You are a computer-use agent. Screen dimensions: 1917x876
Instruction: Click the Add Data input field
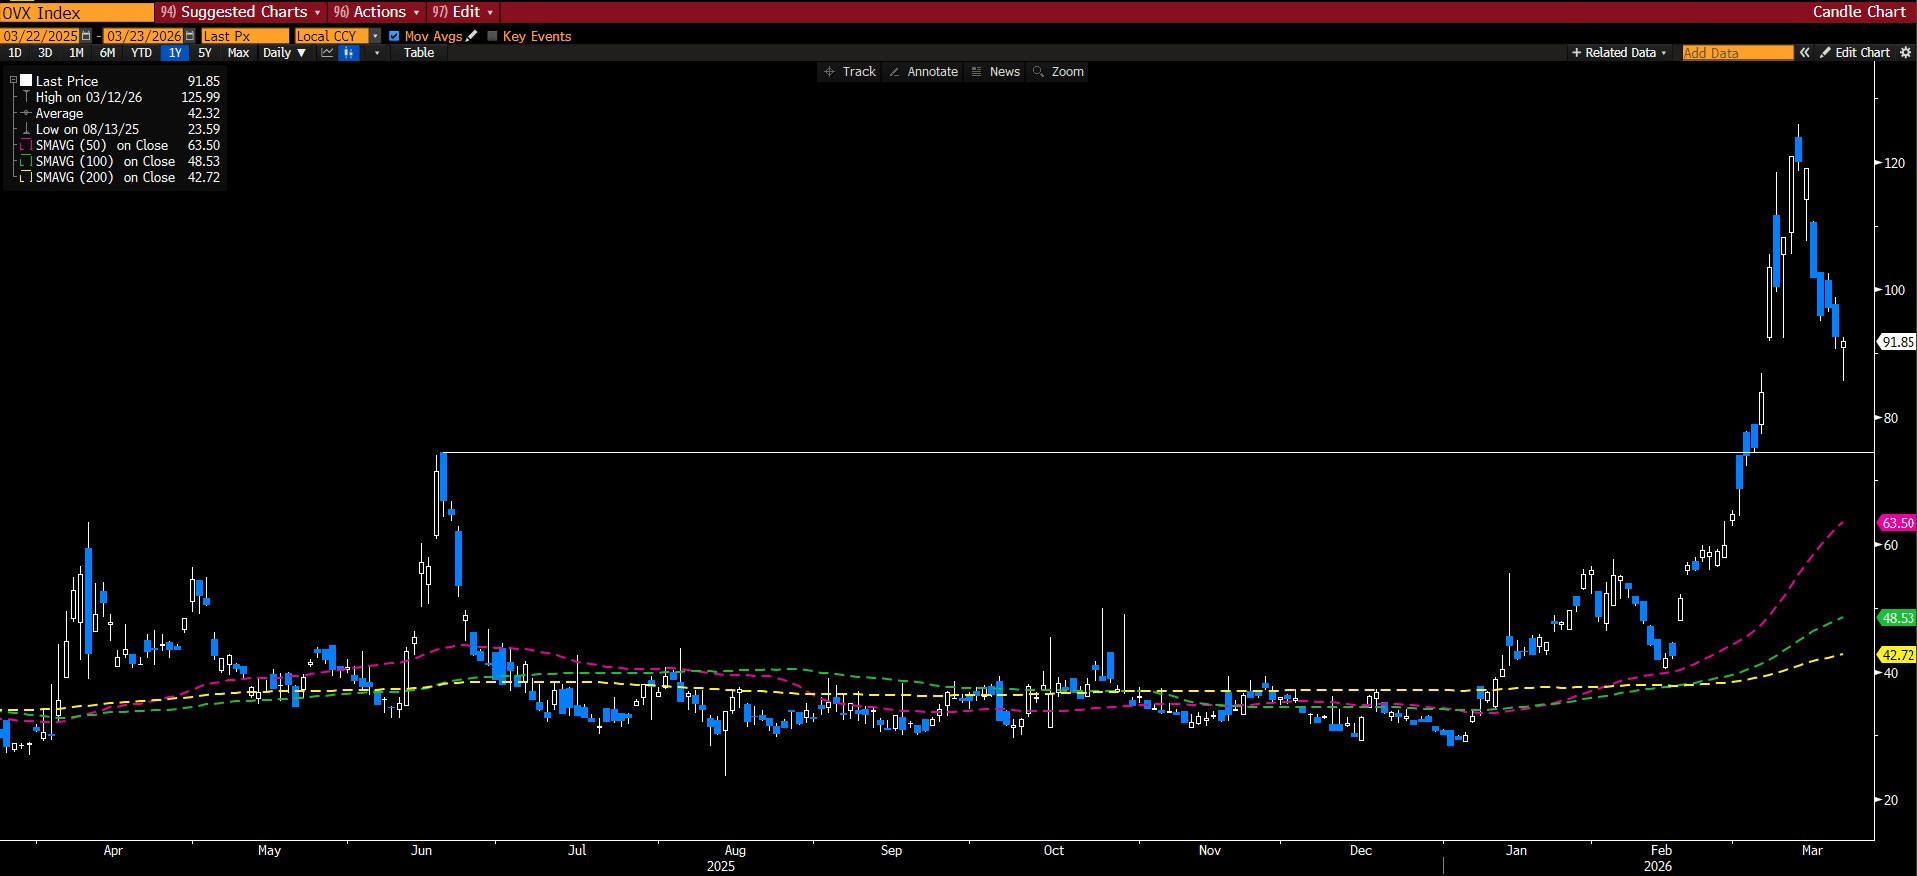pyautogui.click(x=1737, y=53)
